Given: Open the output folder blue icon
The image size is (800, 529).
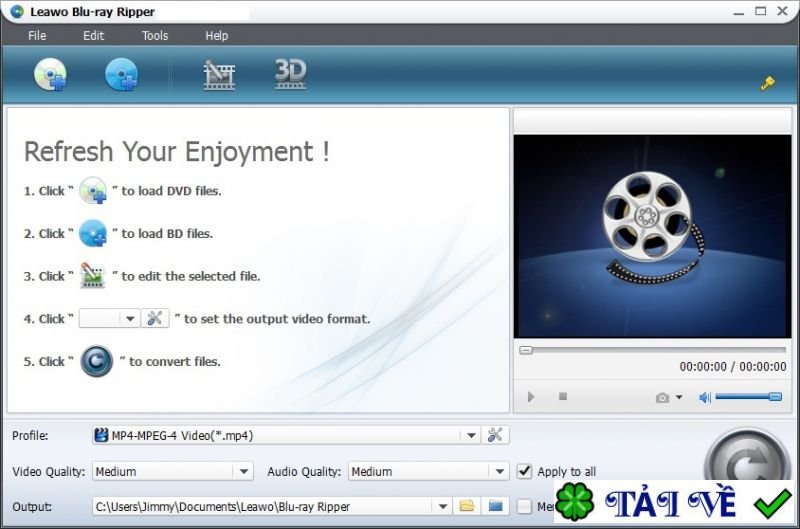Looking at the screenshot, I should coord(495,506).
